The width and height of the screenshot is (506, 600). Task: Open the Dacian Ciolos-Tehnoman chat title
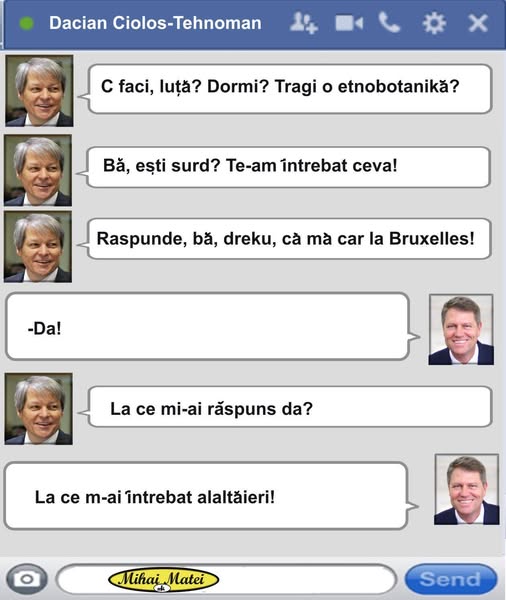155,23
